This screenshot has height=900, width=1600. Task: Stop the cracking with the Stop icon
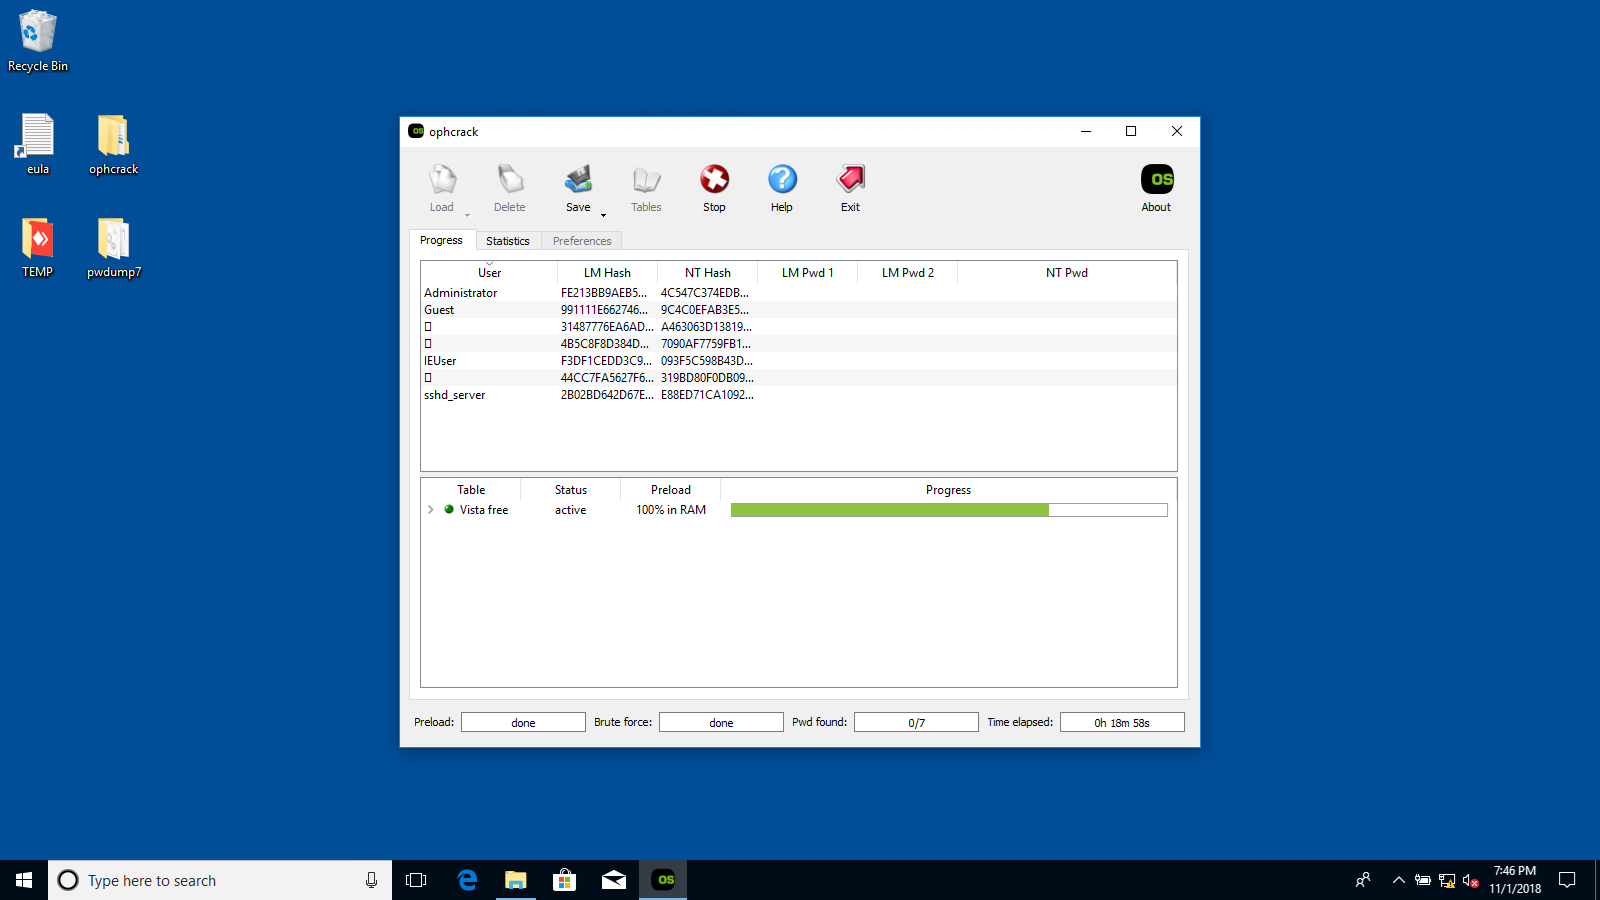(714, 180)
